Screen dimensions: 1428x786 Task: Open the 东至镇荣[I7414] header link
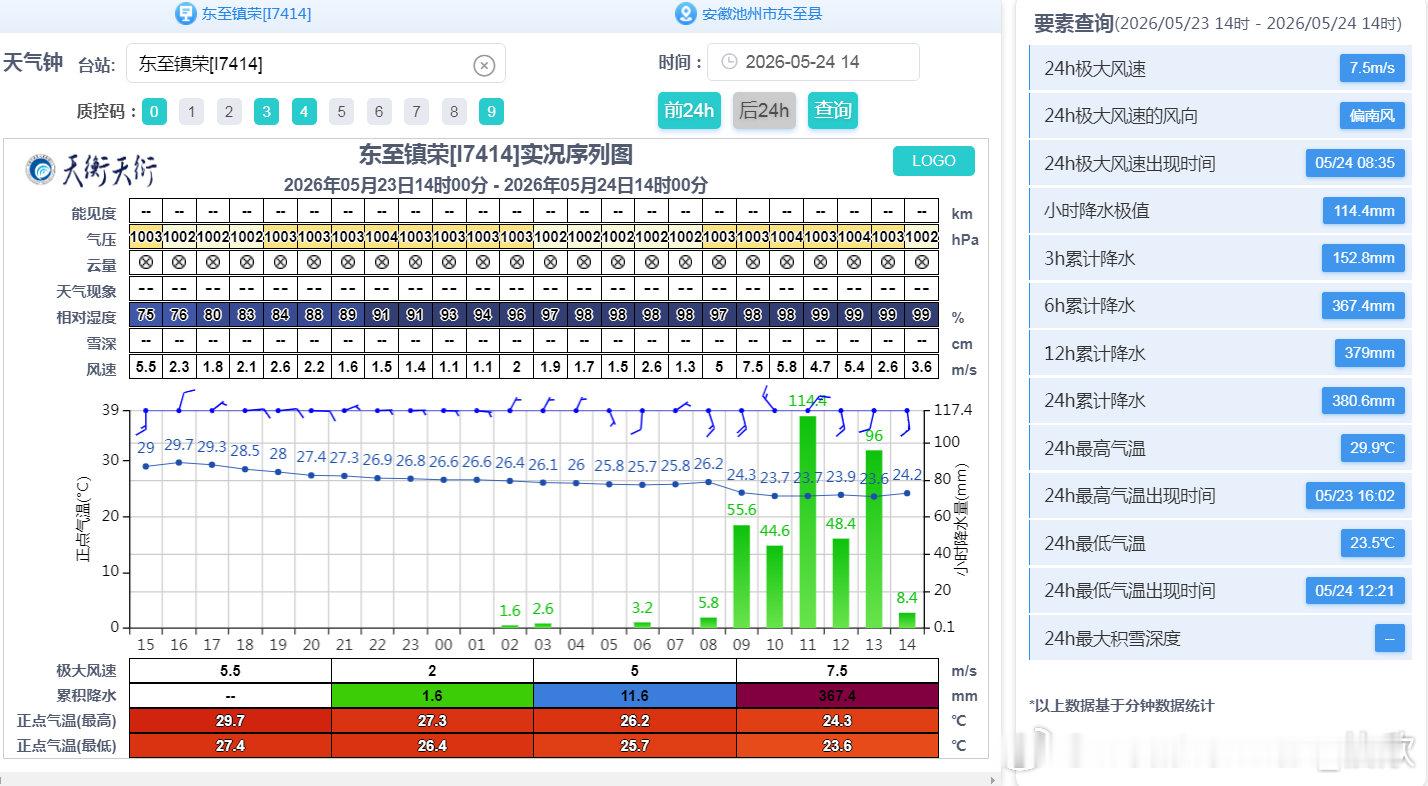(256, 14)
